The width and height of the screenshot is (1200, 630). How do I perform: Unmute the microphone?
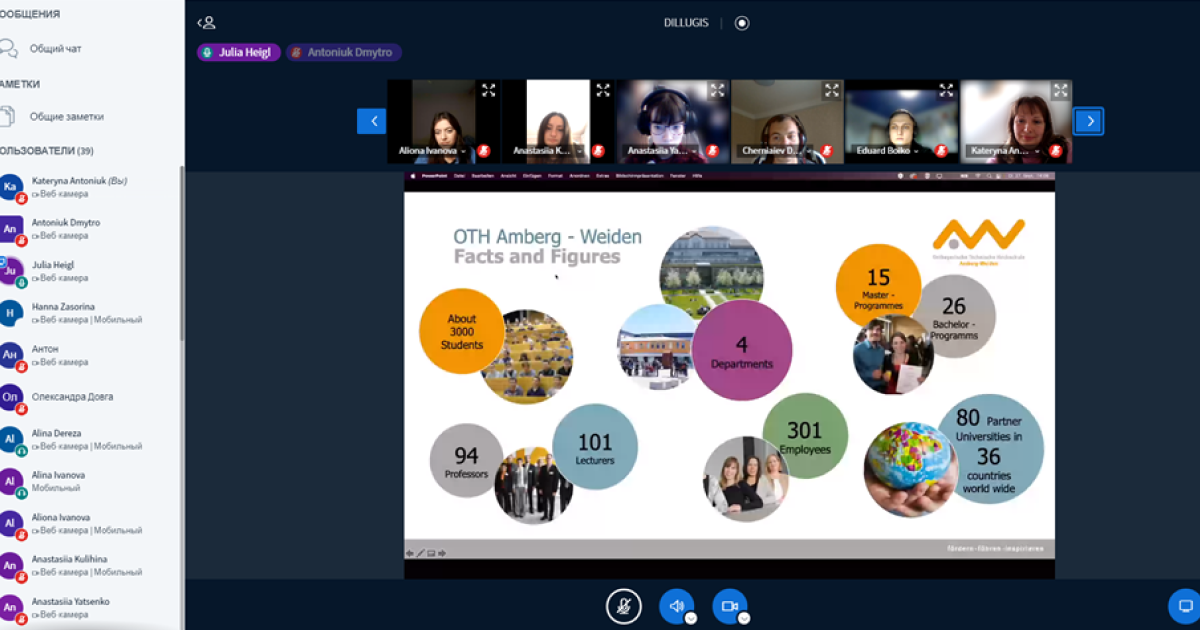pyautogui.click(x=623, y=606)
